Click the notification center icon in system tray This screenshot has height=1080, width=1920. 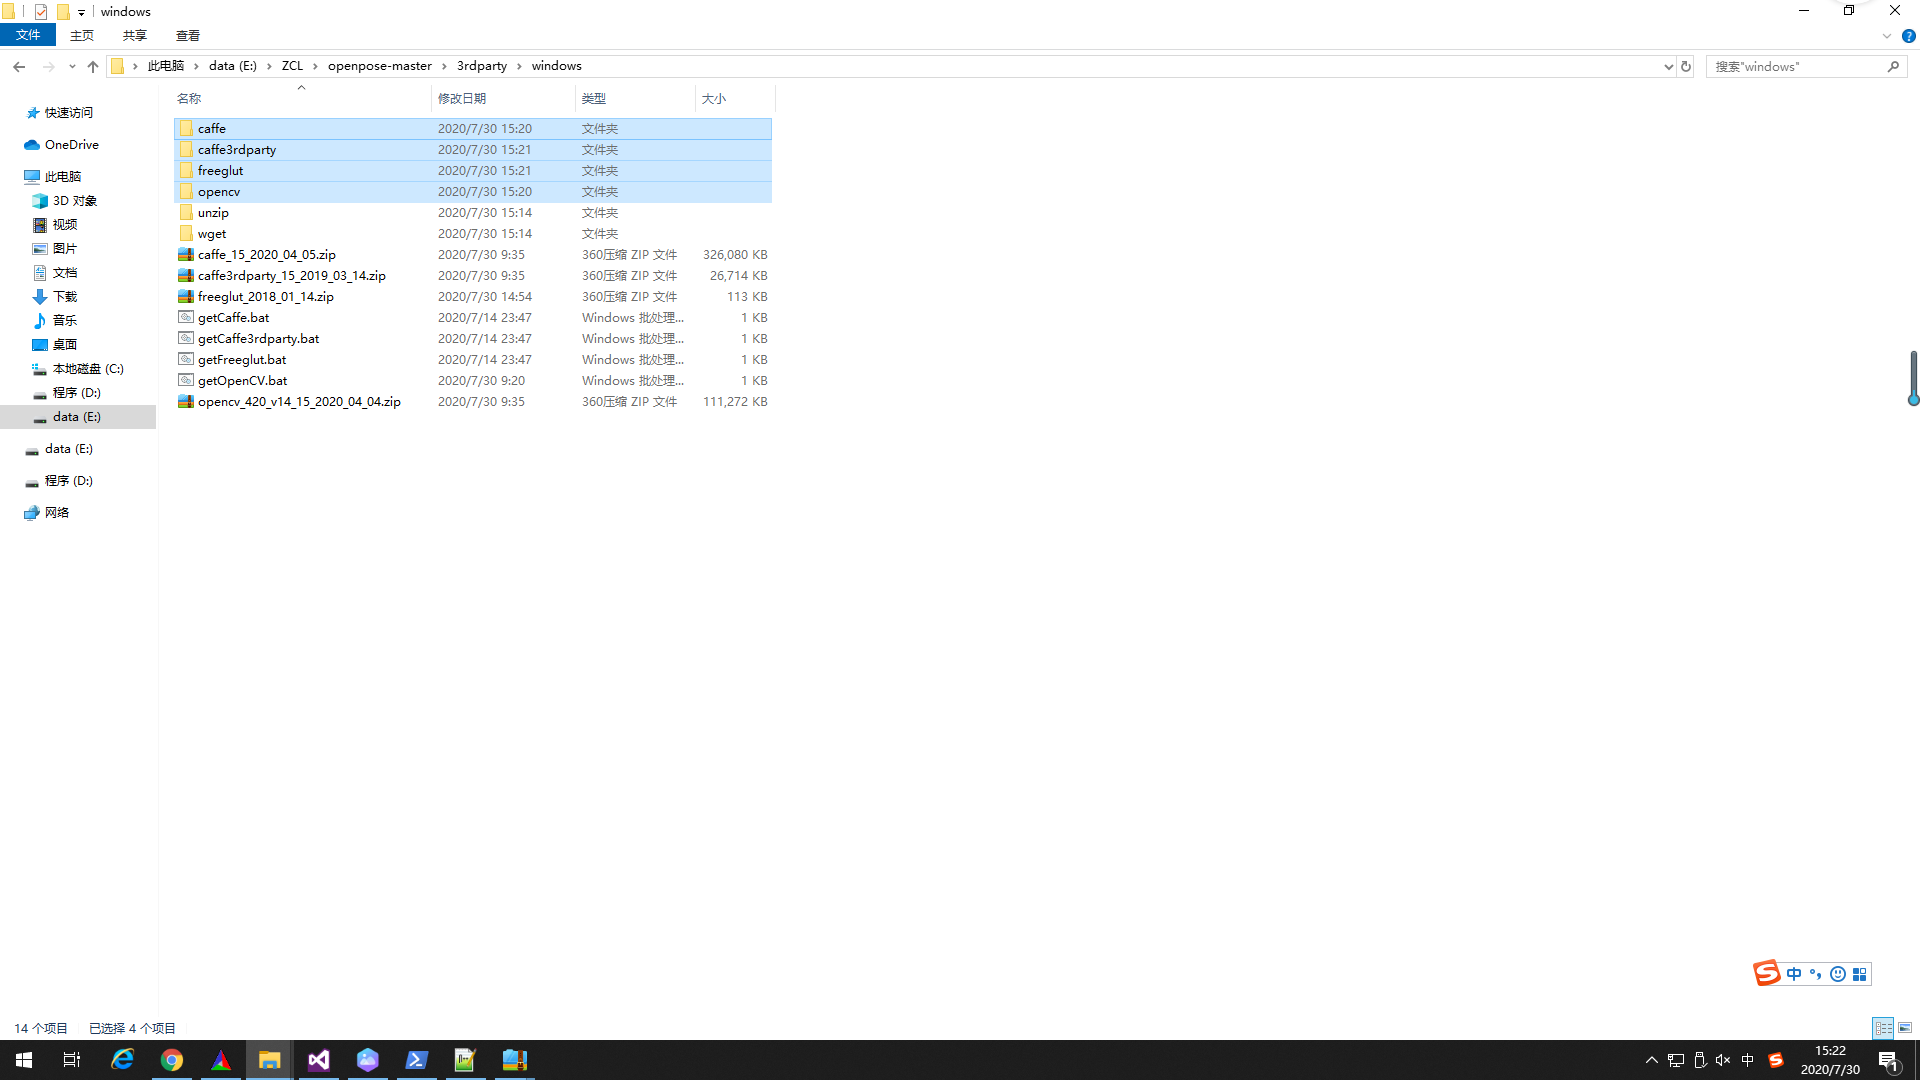(1889, 1060)
